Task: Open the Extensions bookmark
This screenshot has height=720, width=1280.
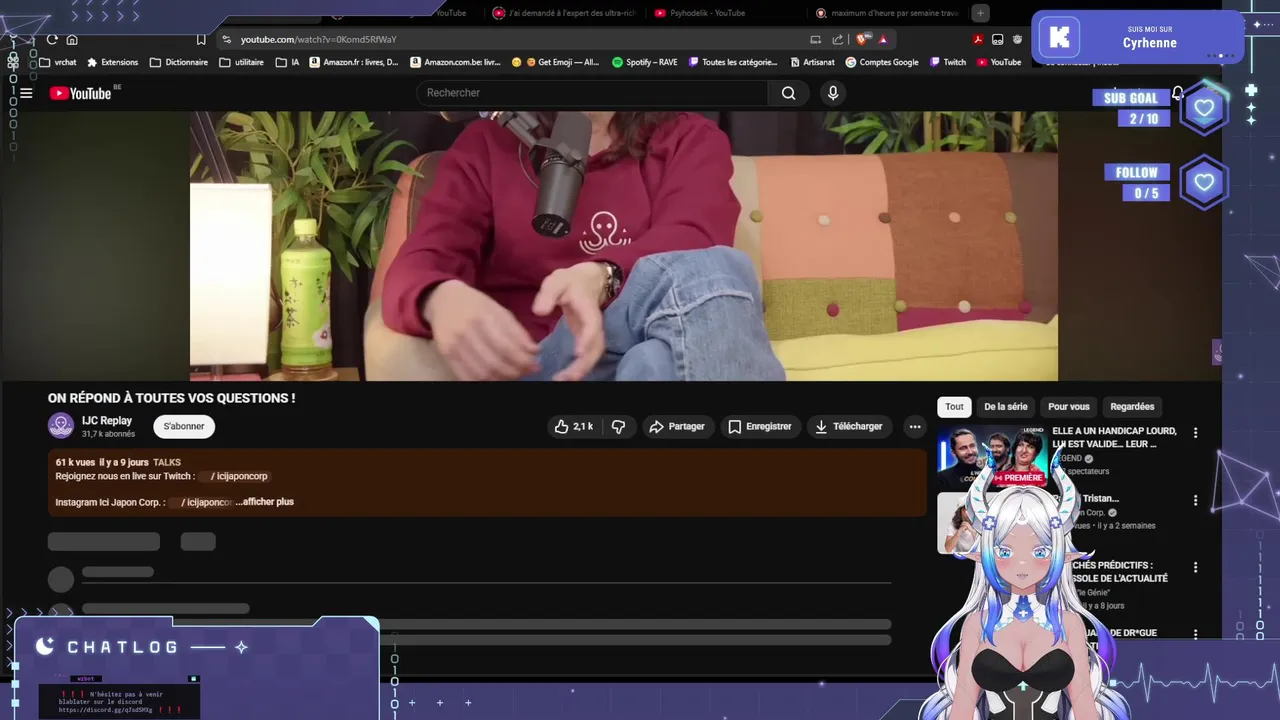Action: (x=112, y=62)
